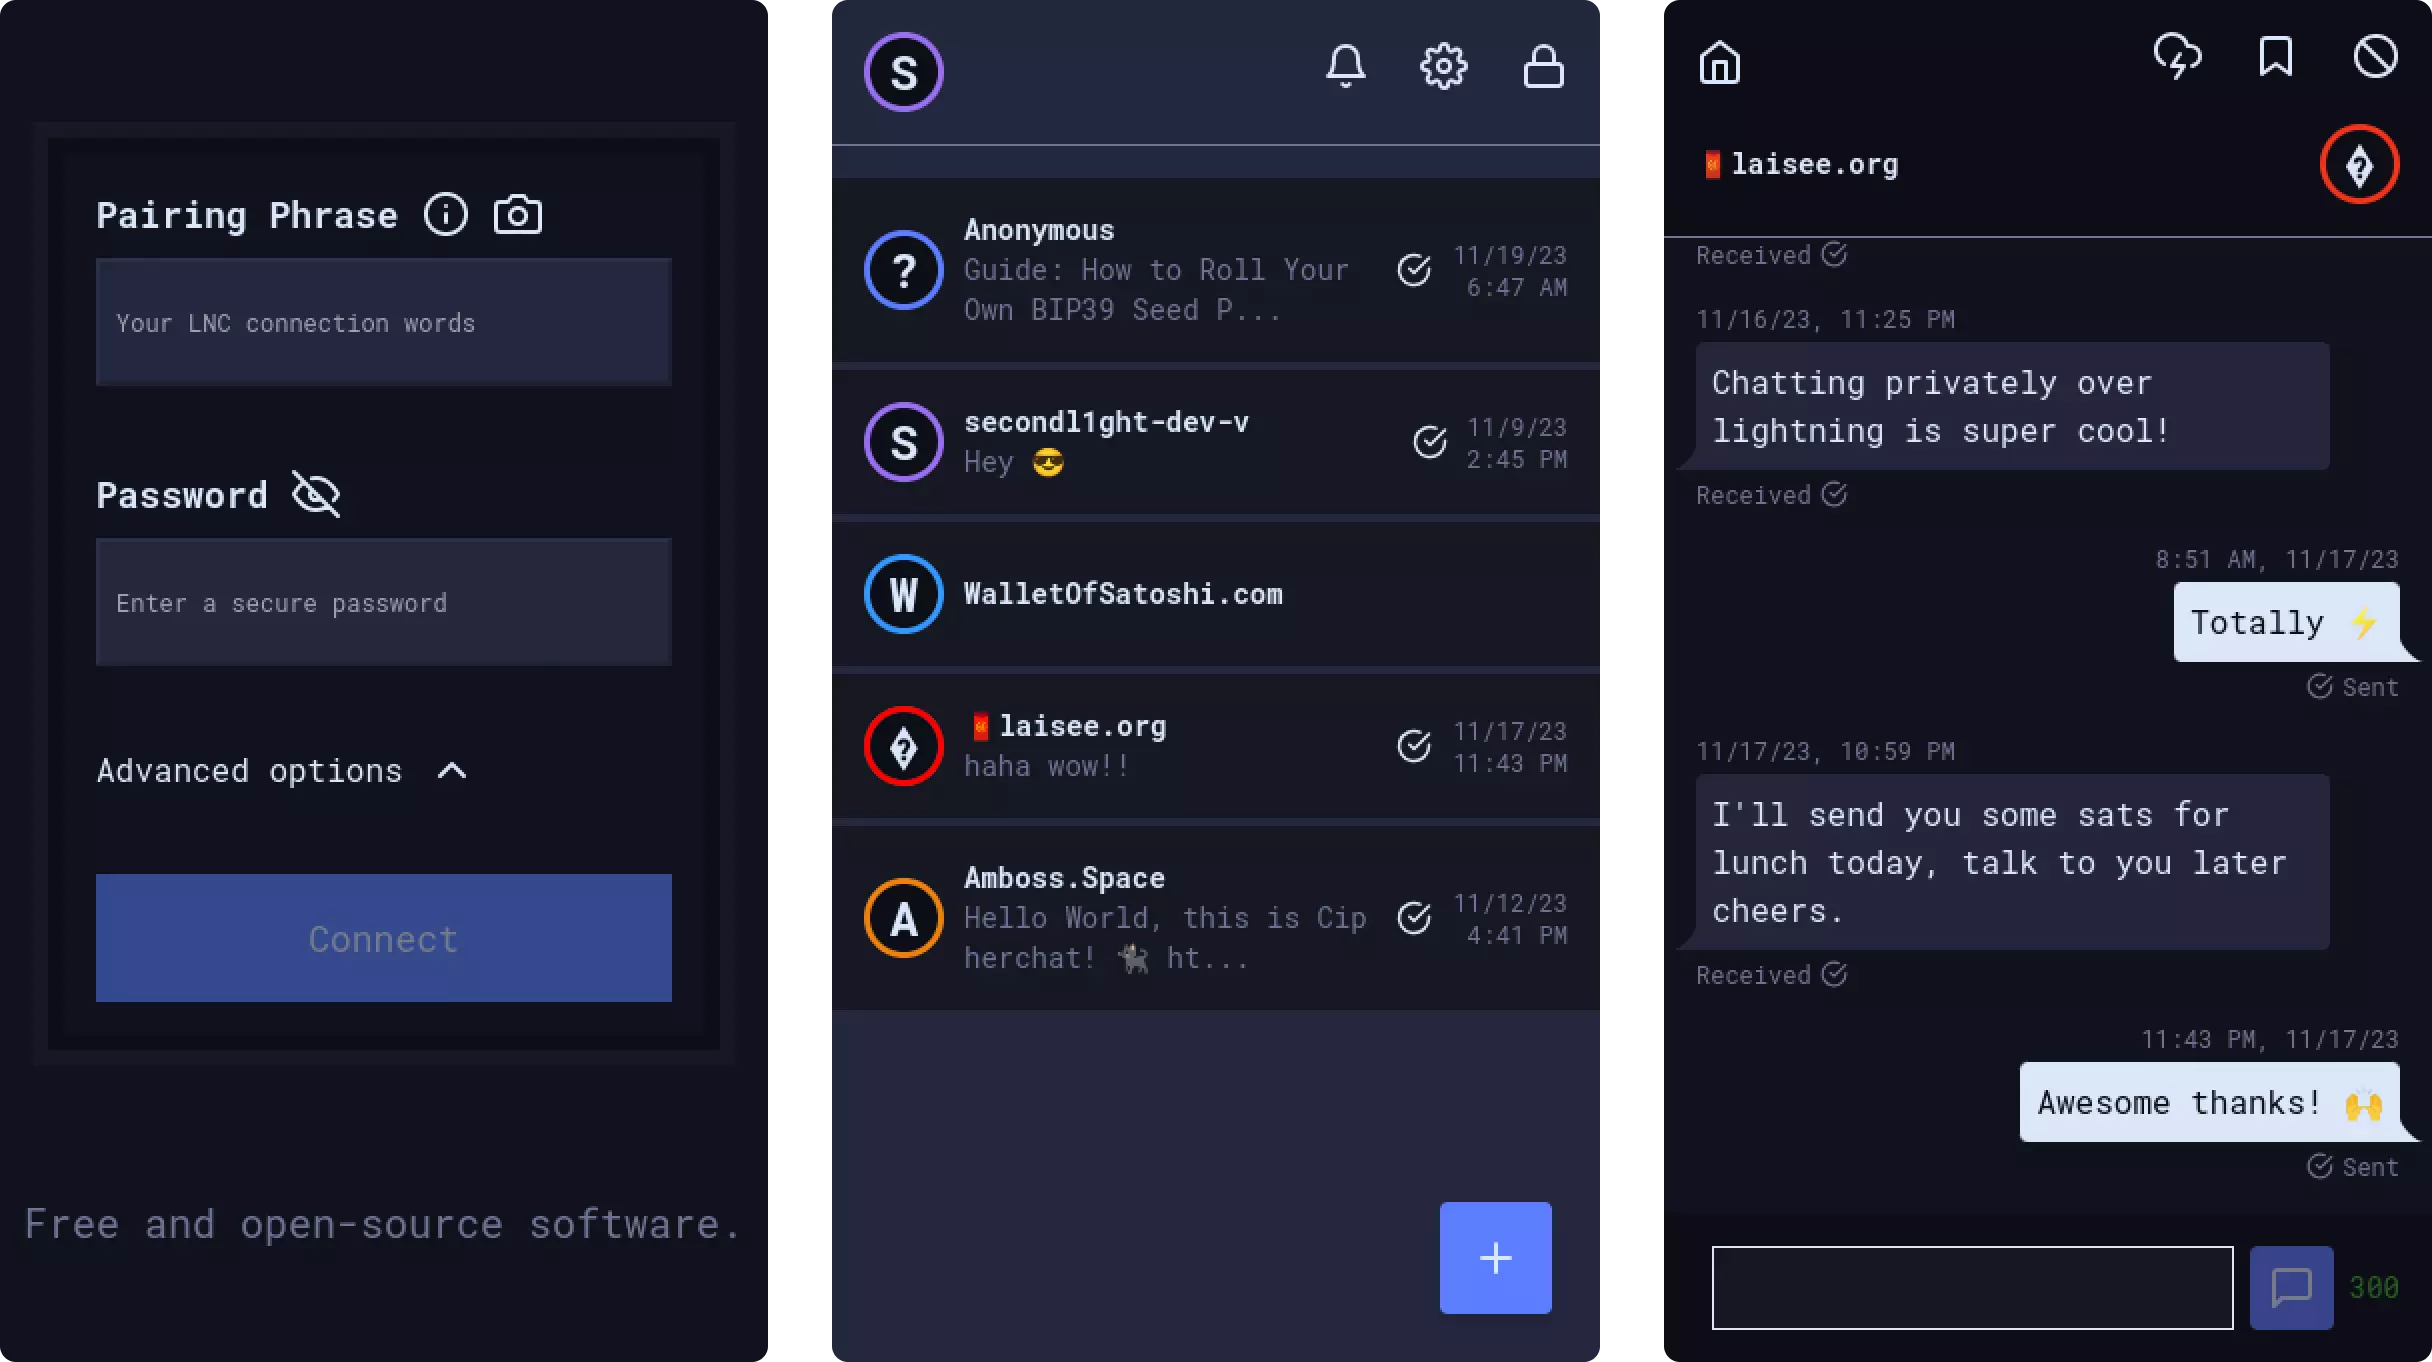Return home via the house icon
This screenshot has height=1362, width=2432.
[x=1719, y=62]
